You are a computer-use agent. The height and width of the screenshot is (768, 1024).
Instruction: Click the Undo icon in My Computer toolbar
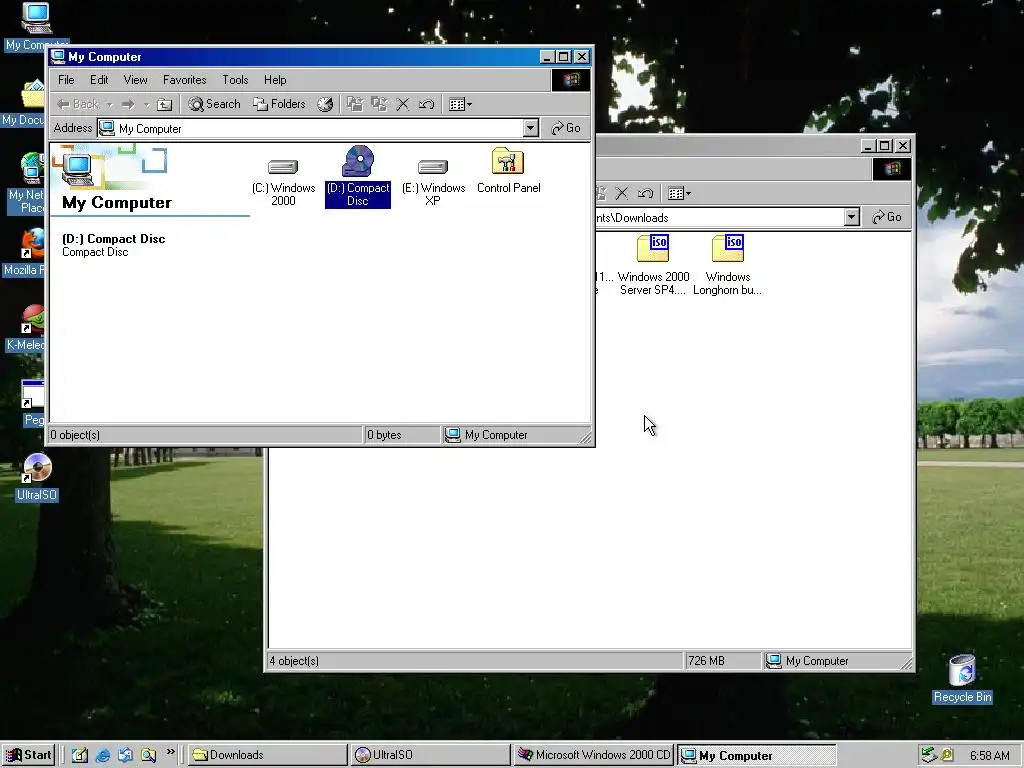426,104
